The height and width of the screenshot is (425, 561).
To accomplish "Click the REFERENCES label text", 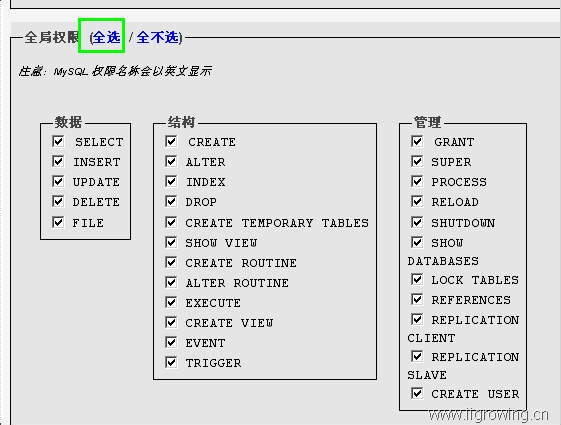I will (471, 300).
